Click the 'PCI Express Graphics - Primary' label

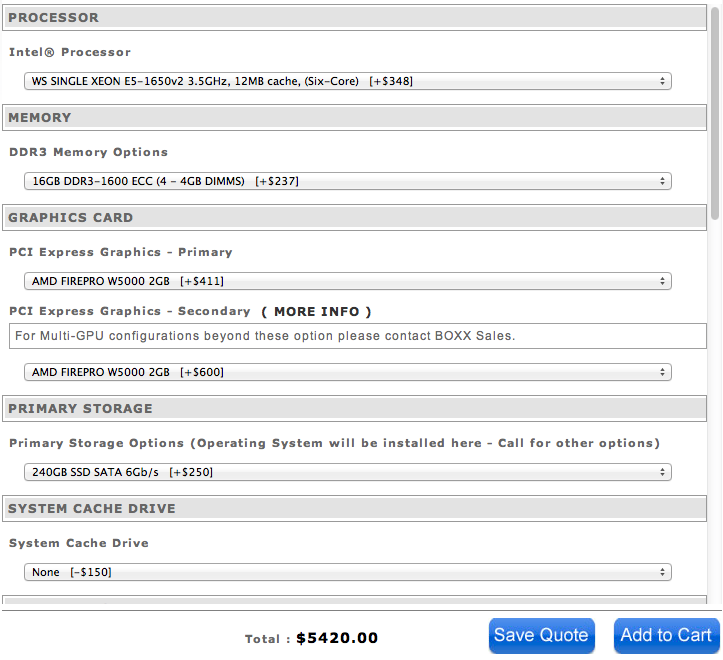tap(121, 252)
